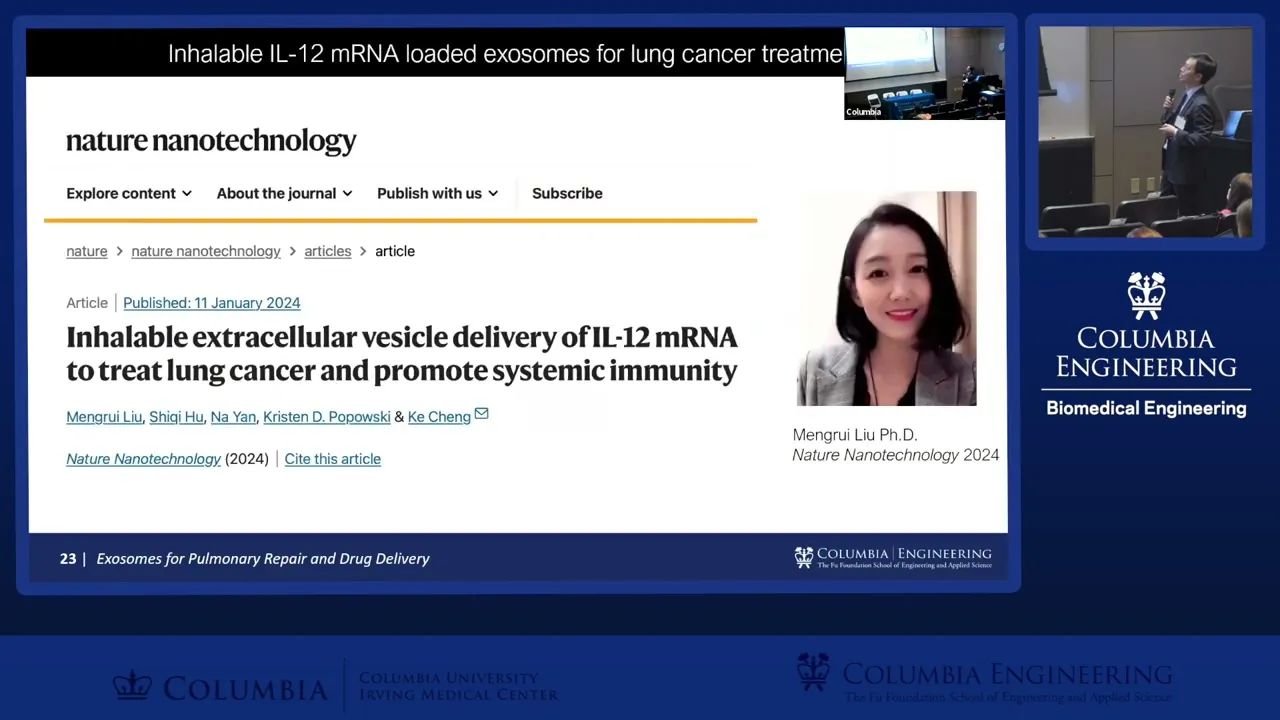Click the article title heading
This screenshot has width=1280, height=720.
click(x=402, y=354)
